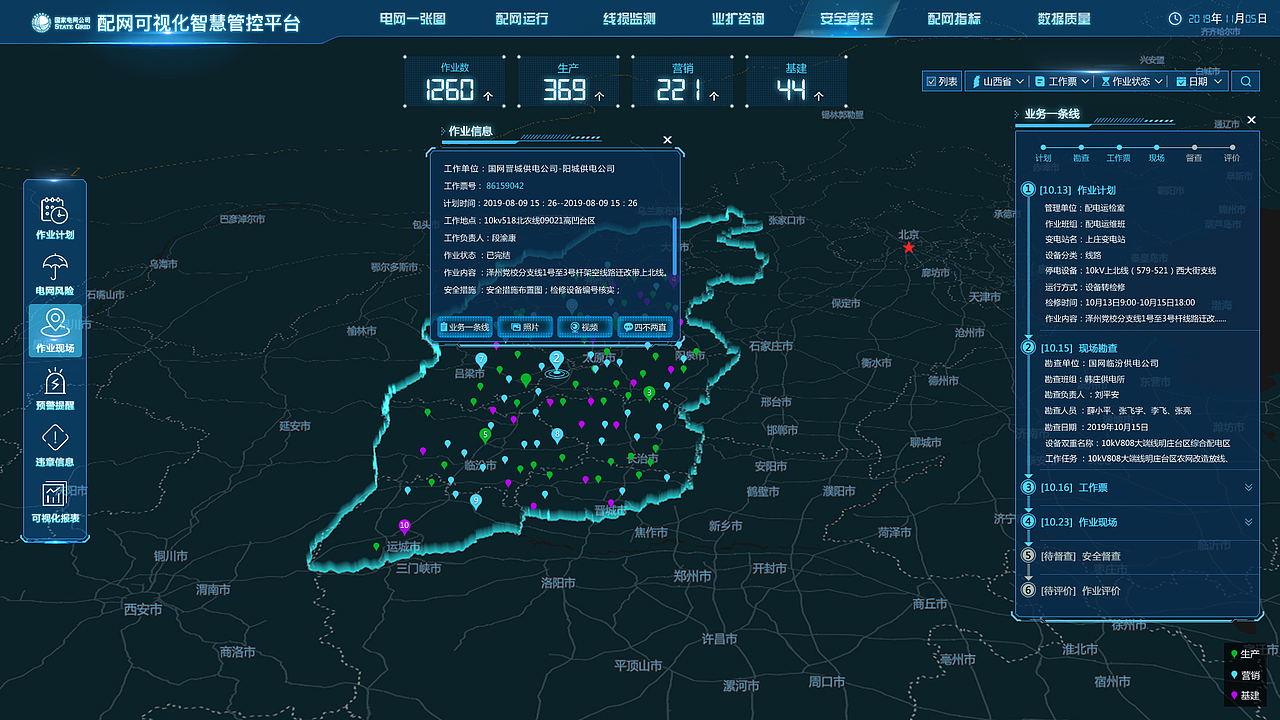1280x720 pixels.
Task: Click map marker number 10 near 运城市
Action: [x=405, y=526]
